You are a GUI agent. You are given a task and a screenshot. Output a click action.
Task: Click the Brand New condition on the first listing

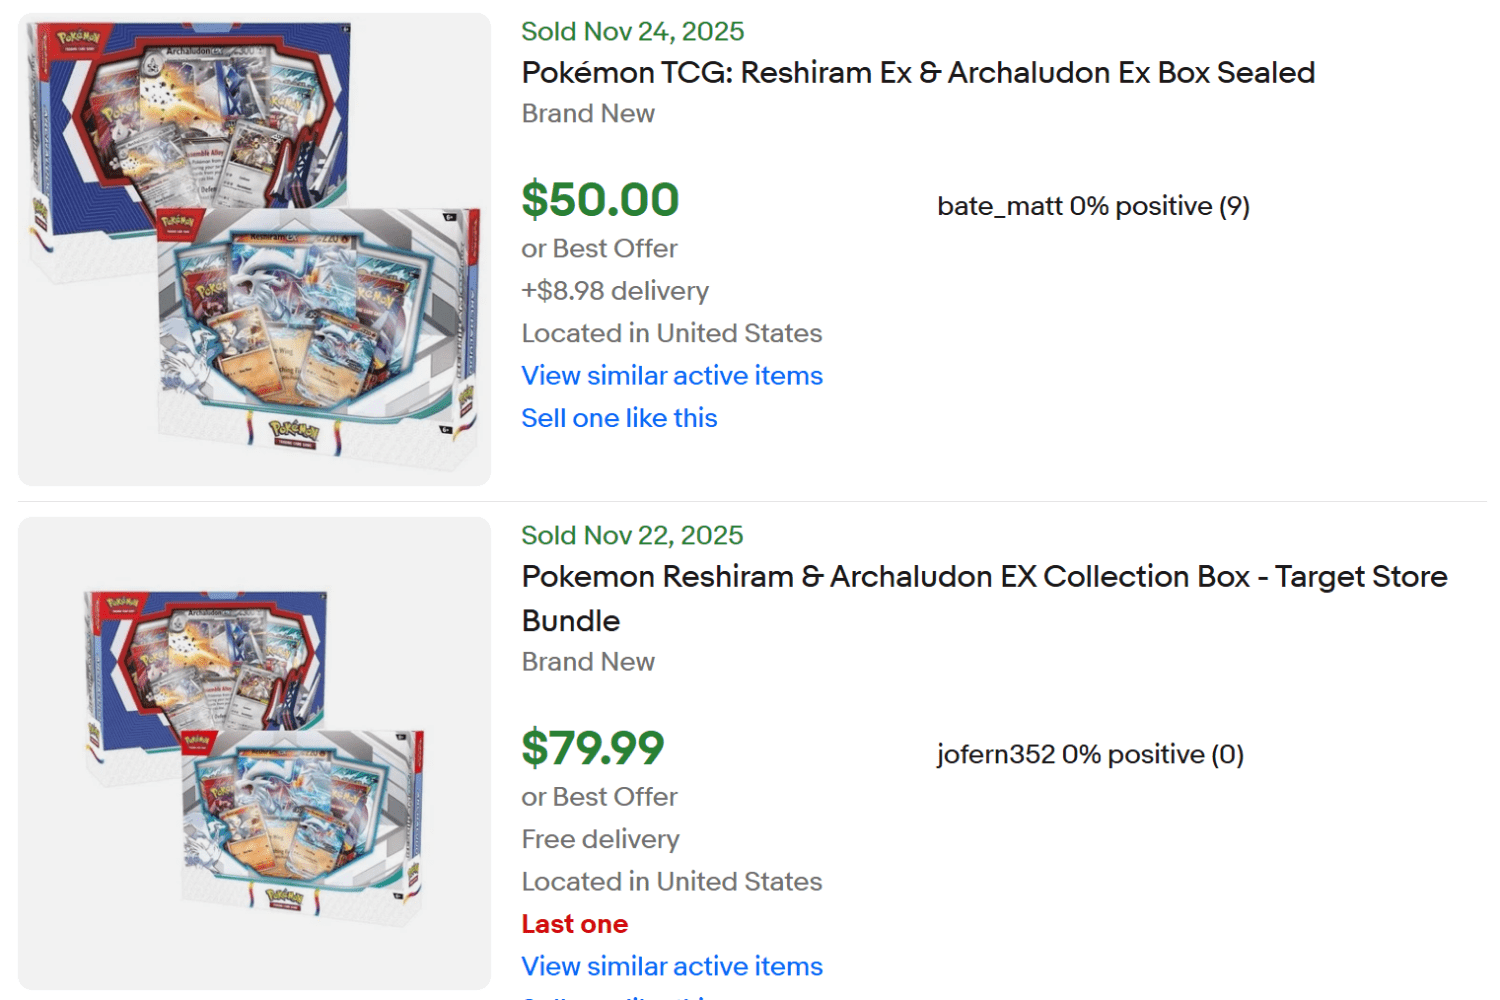(587, 113)
